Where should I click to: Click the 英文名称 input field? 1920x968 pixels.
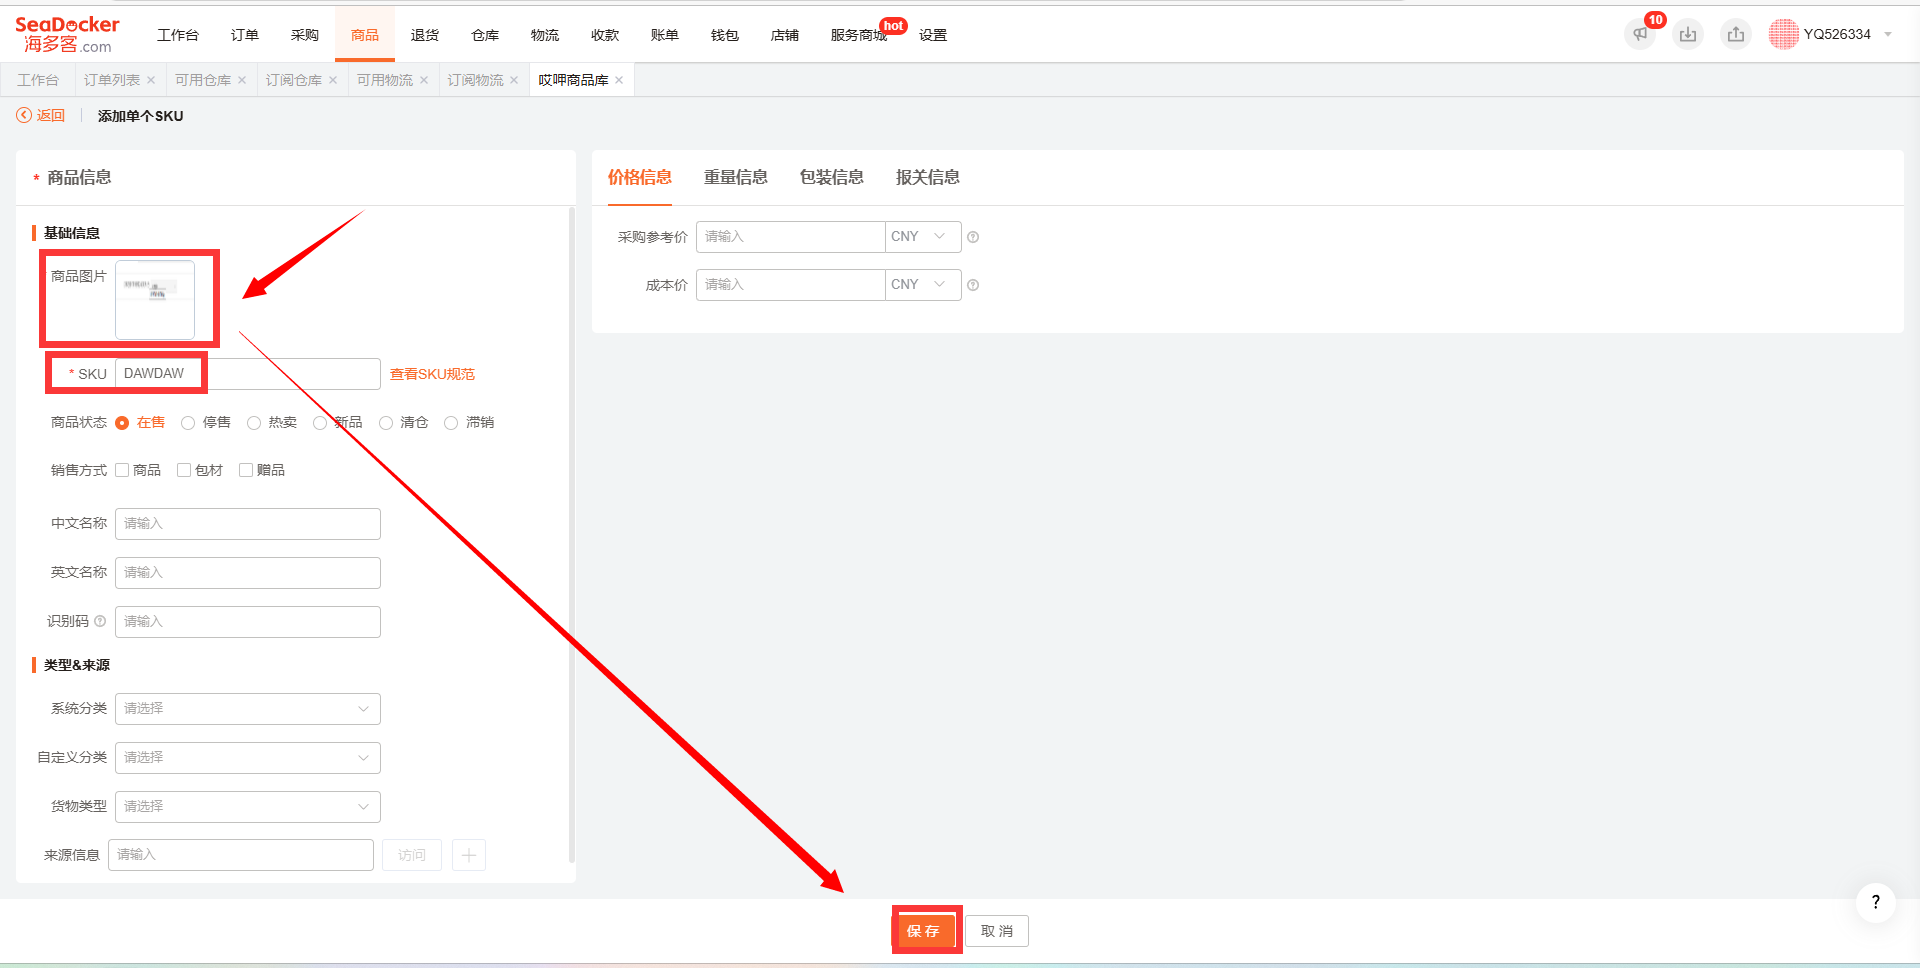[x=248, y=573]
